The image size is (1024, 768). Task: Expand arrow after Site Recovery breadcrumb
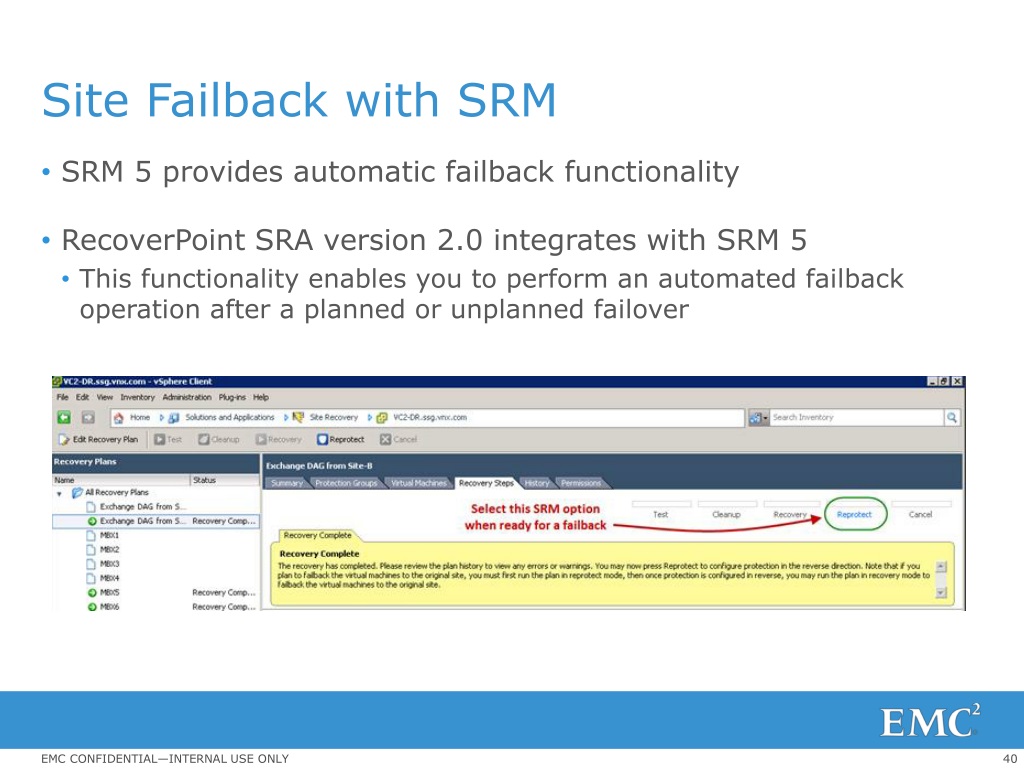click(x=370, y=417)
